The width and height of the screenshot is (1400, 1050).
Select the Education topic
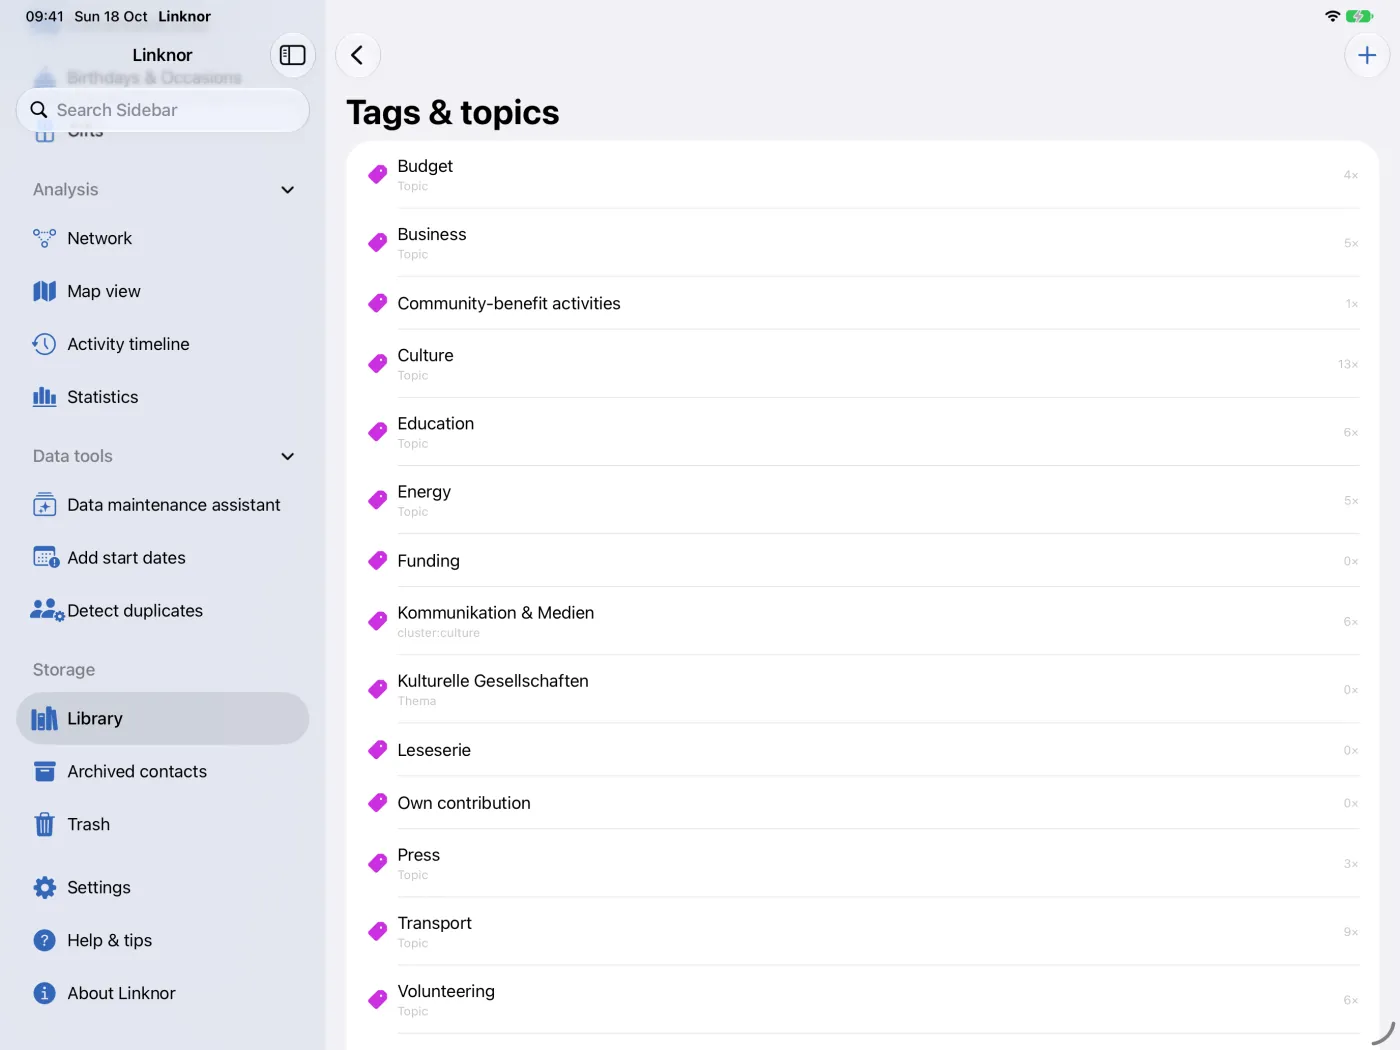coord(863,432)
